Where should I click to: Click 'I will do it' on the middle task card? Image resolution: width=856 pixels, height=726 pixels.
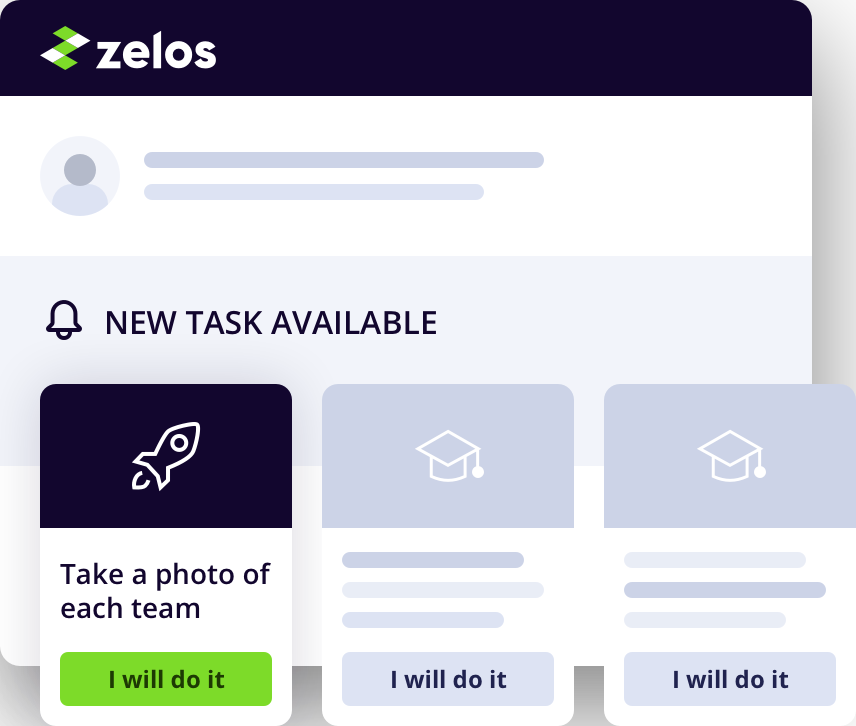[x=447, y=678]
